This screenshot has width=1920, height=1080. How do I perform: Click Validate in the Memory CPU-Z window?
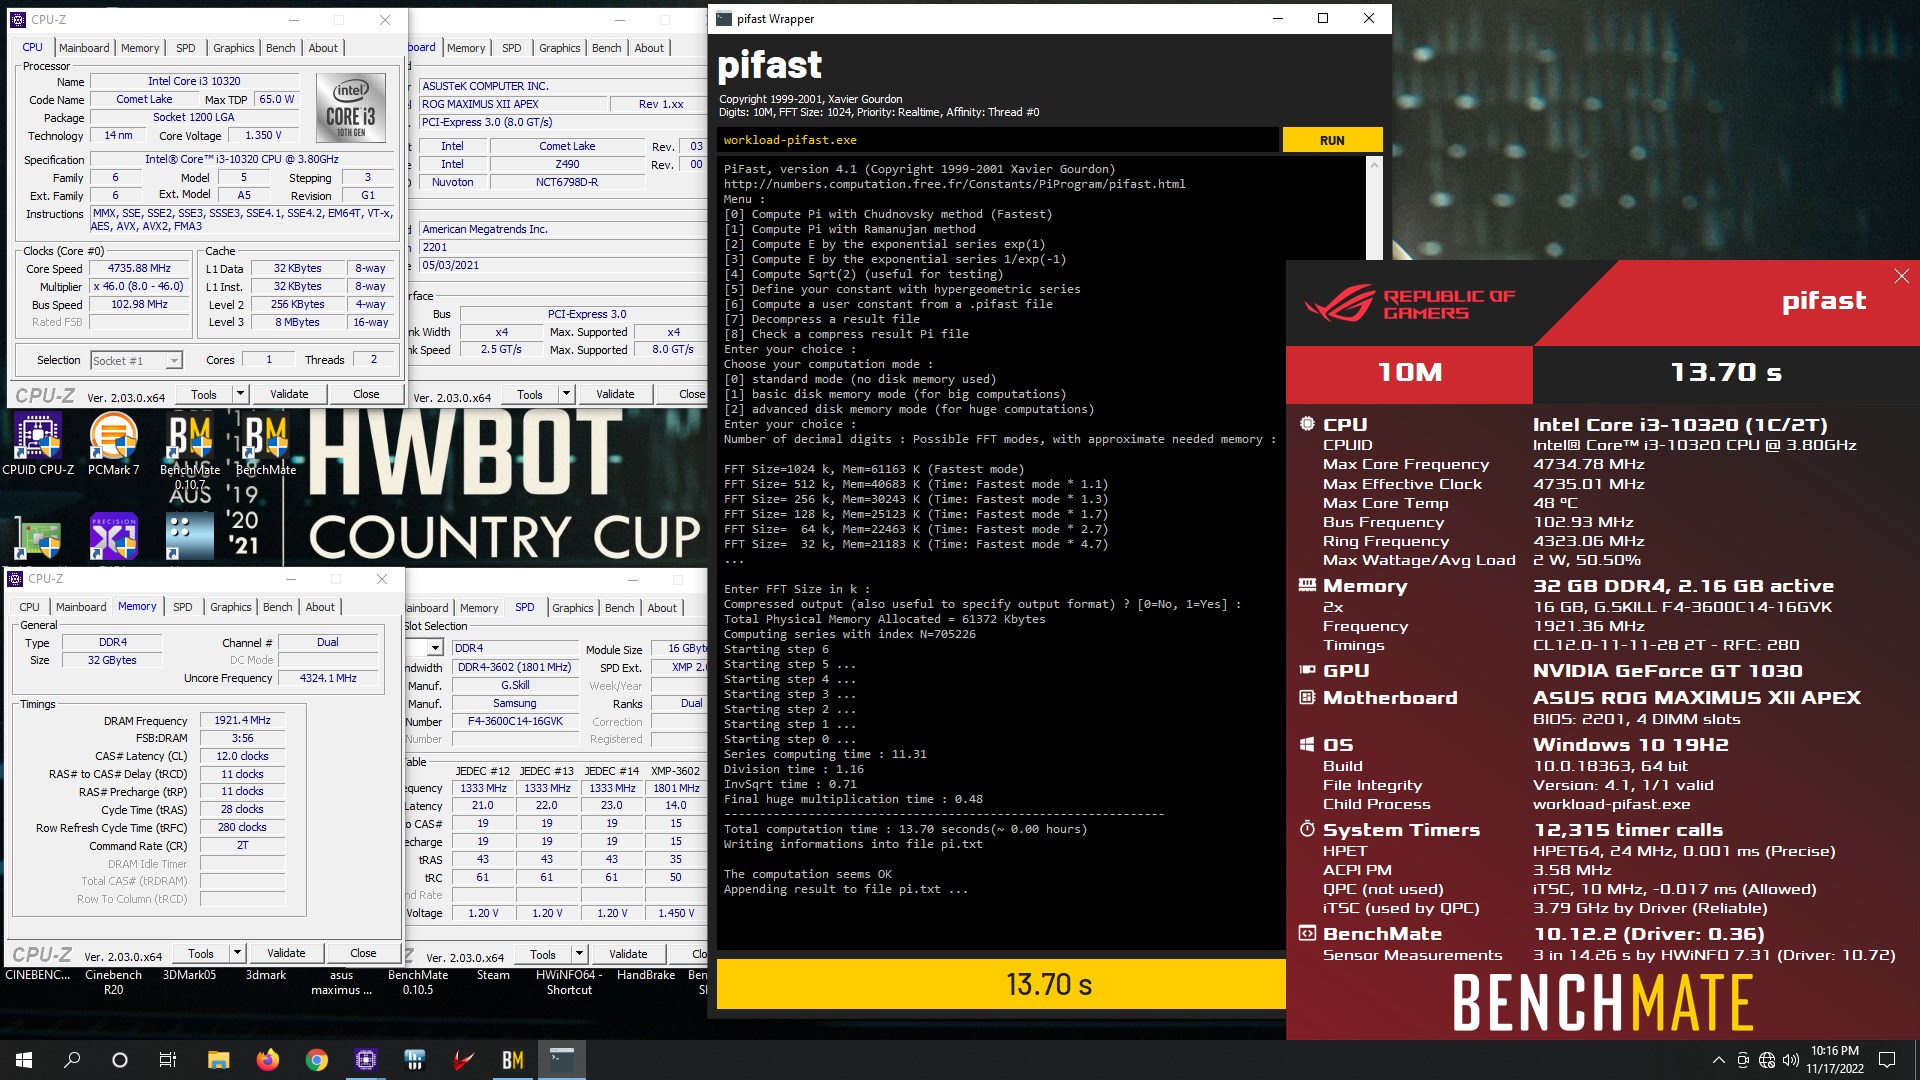[286, 953]
